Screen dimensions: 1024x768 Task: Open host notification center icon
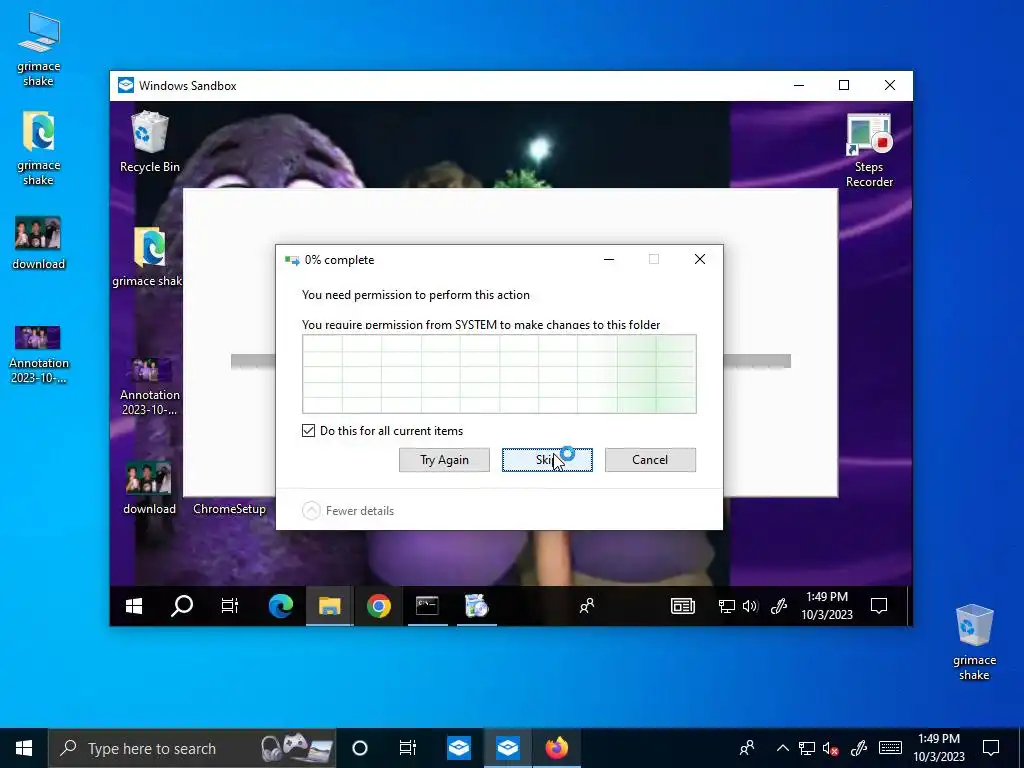(x=991, y=748)
